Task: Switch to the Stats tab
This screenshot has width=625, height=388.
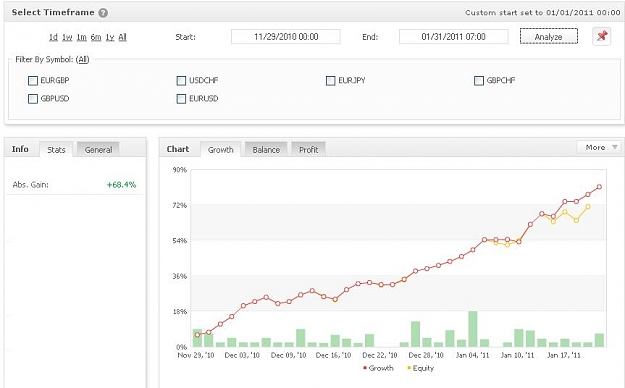Action: pyautogui.click(x=56, y=150)
